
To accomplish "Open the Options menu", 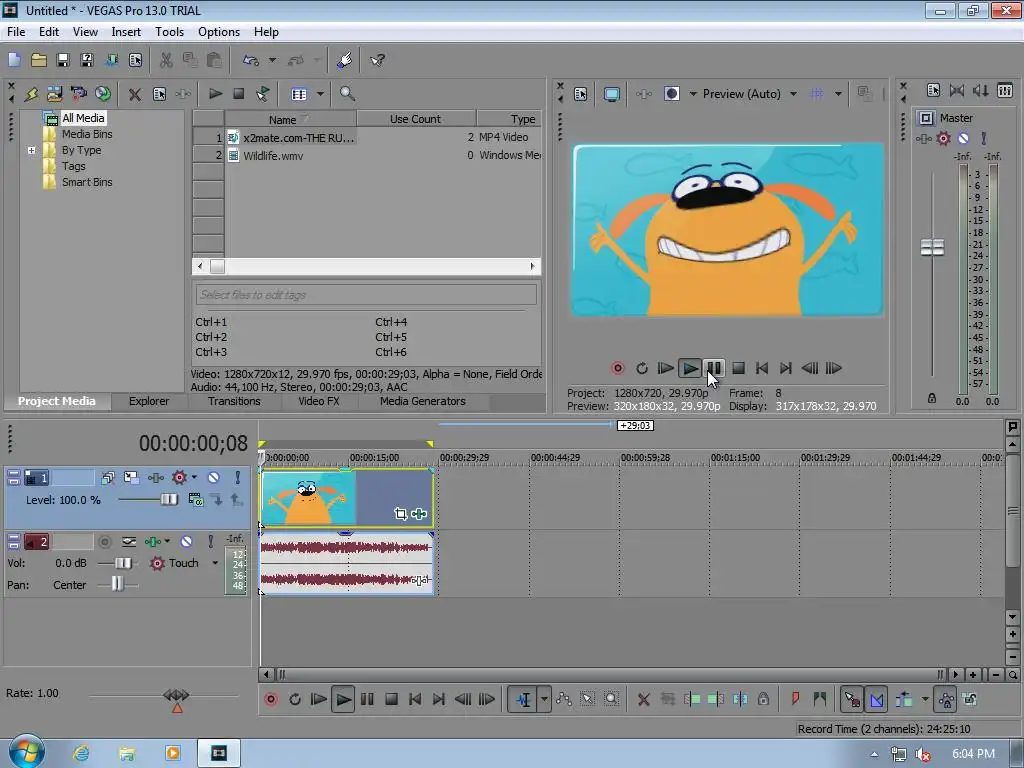I will (219, 32).
